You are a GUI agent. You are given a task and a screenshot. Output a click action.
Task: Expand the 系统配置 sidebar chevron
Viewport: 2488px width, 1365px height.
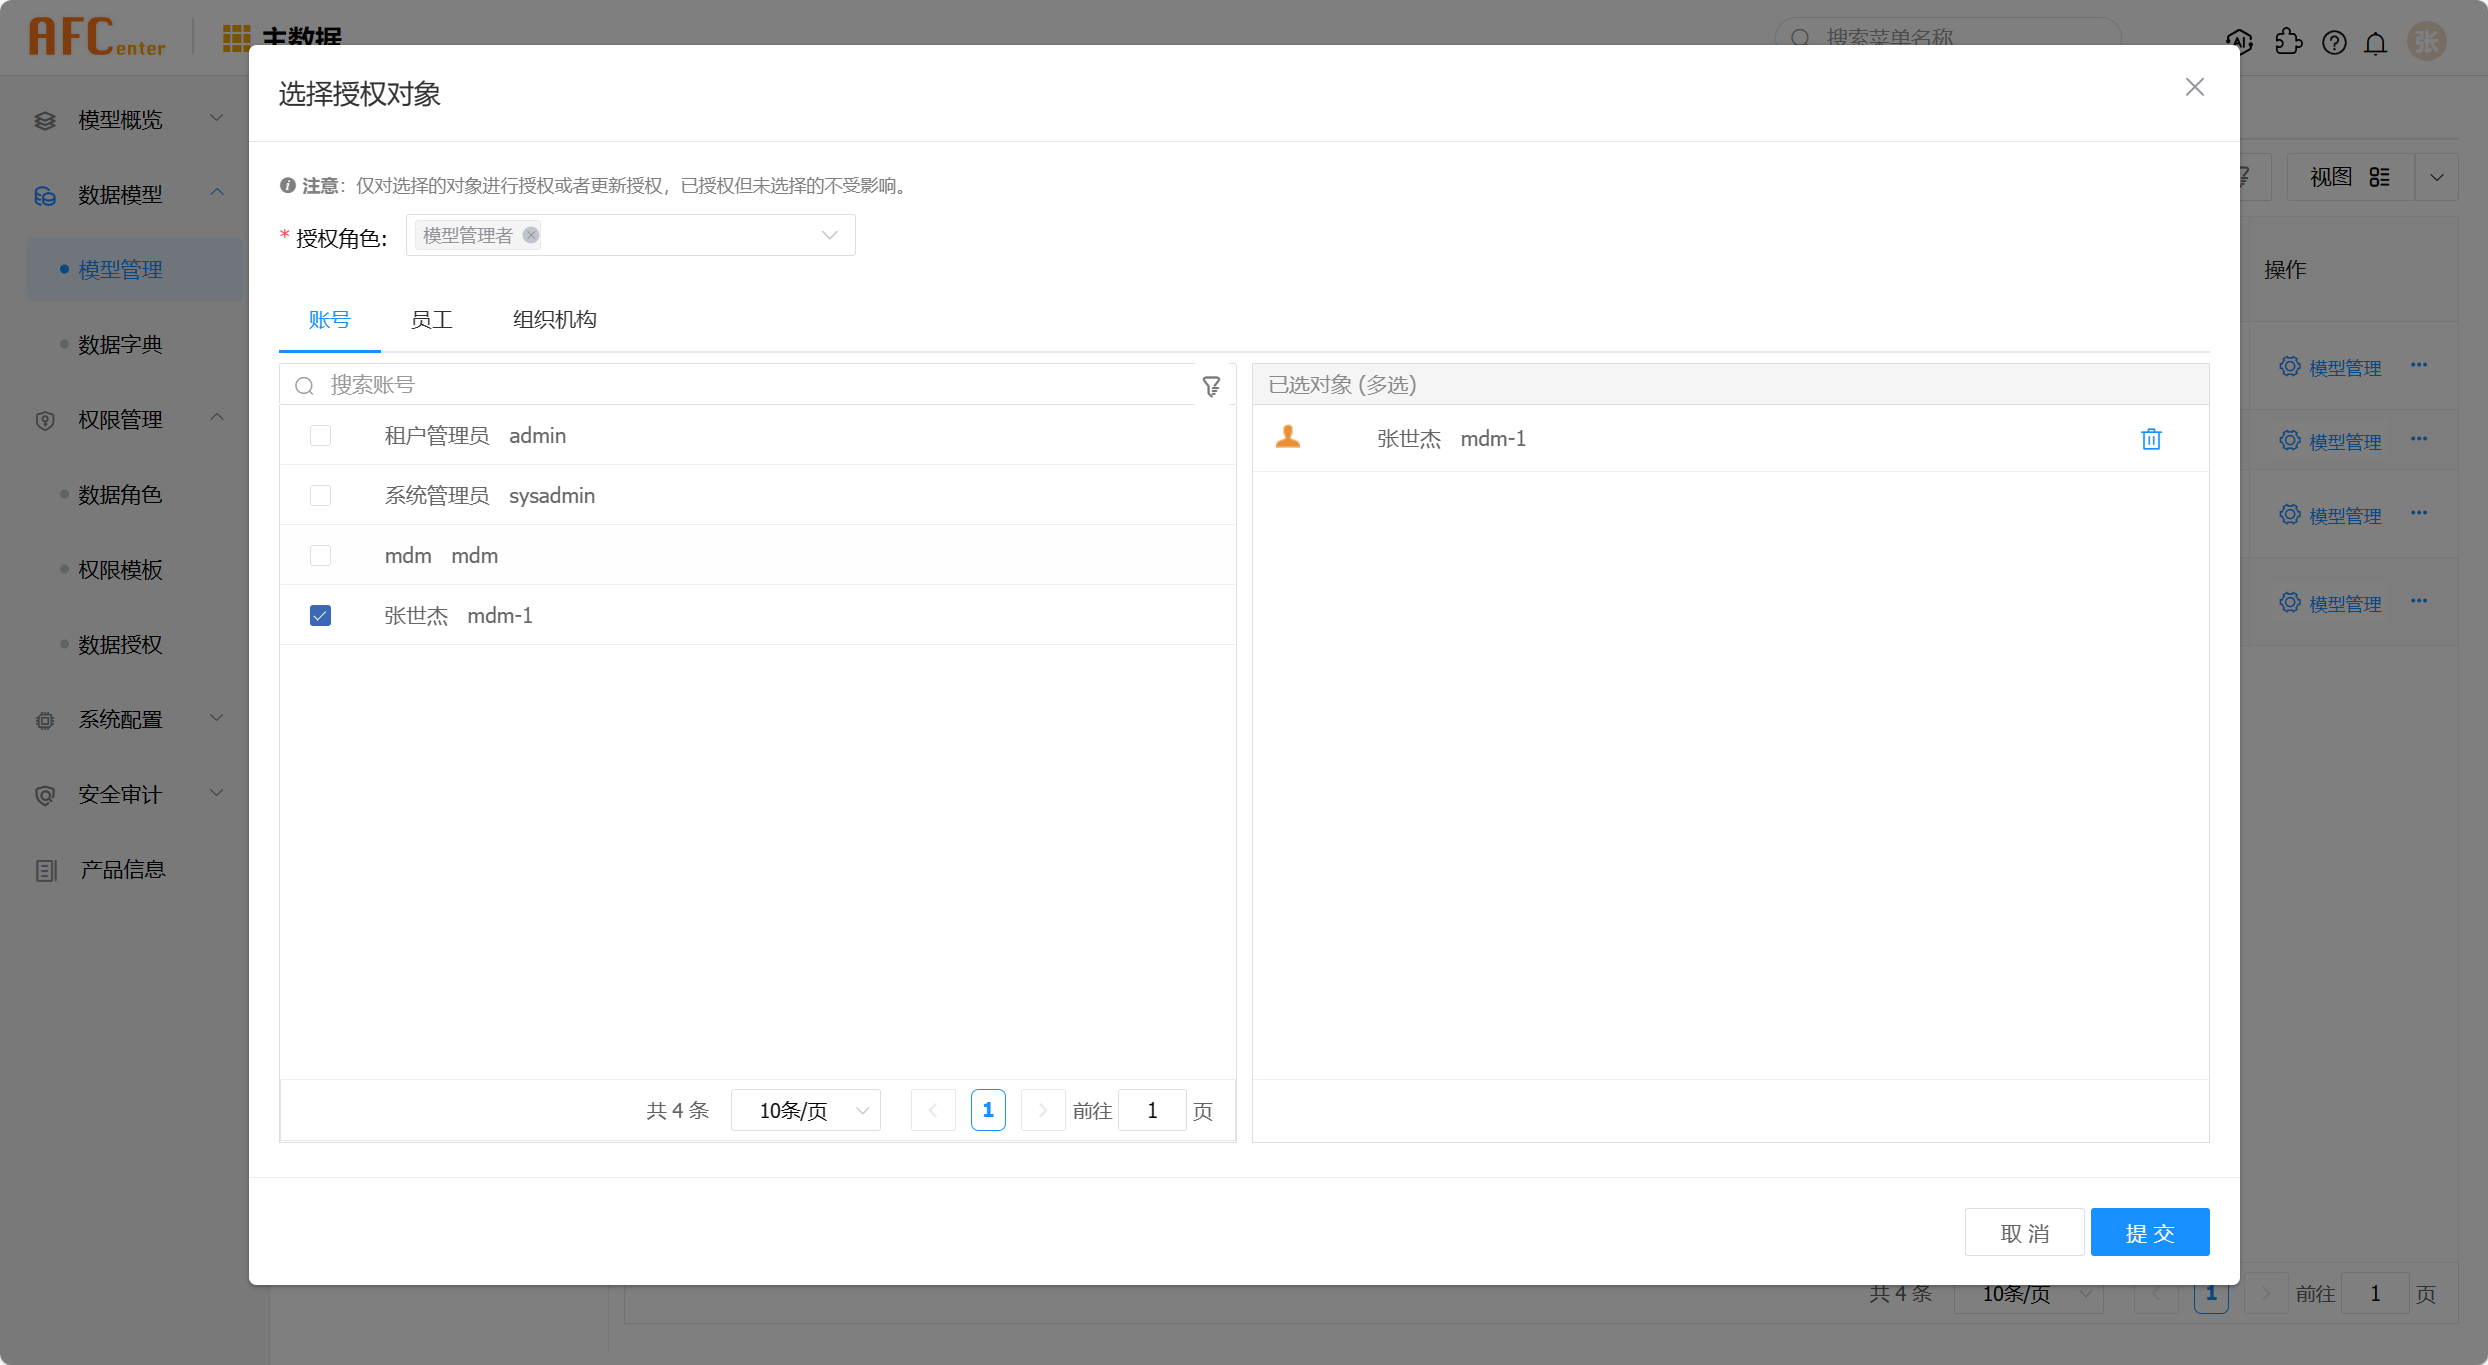click(217, 718)
